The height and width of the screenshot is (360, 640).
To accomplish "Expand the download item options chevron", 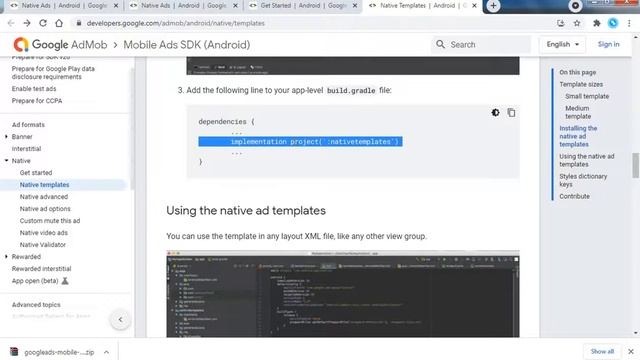I will [106, 352].
